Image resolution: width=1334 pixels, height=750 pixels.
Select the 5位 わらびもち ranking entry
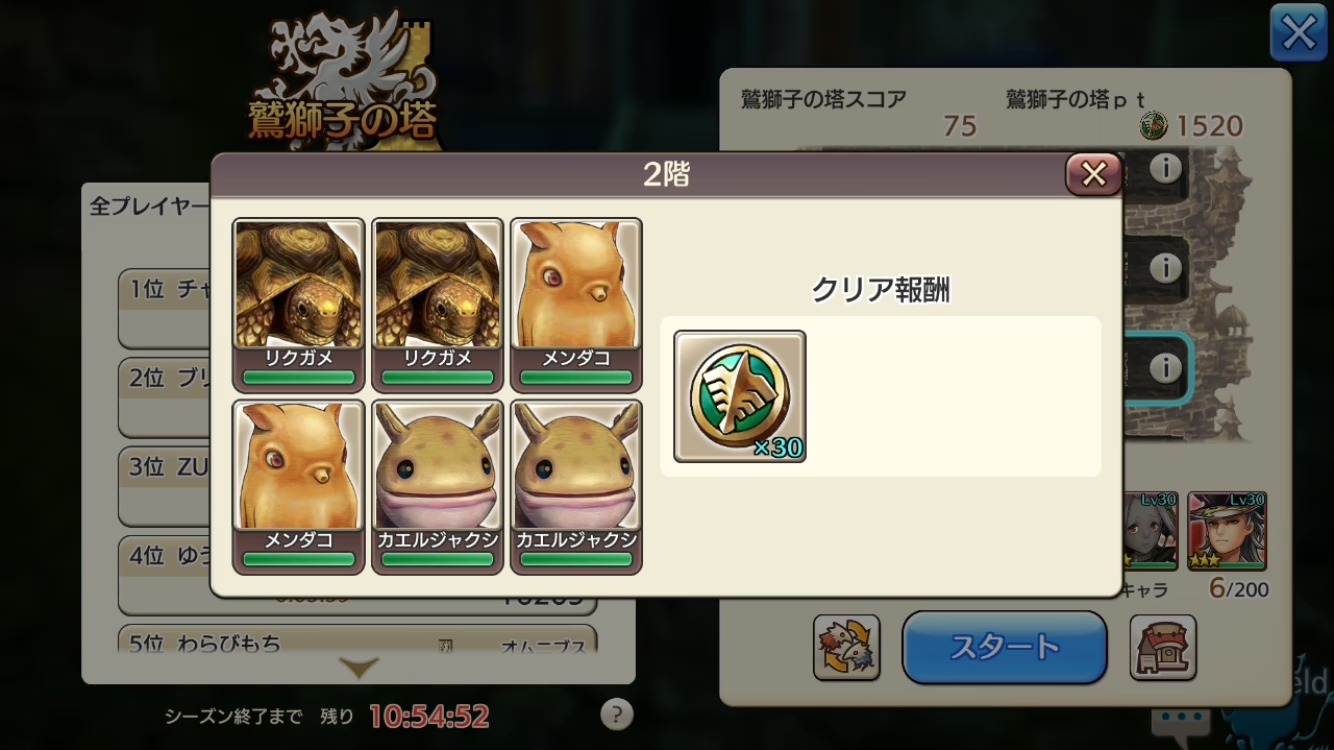[358, 640]
